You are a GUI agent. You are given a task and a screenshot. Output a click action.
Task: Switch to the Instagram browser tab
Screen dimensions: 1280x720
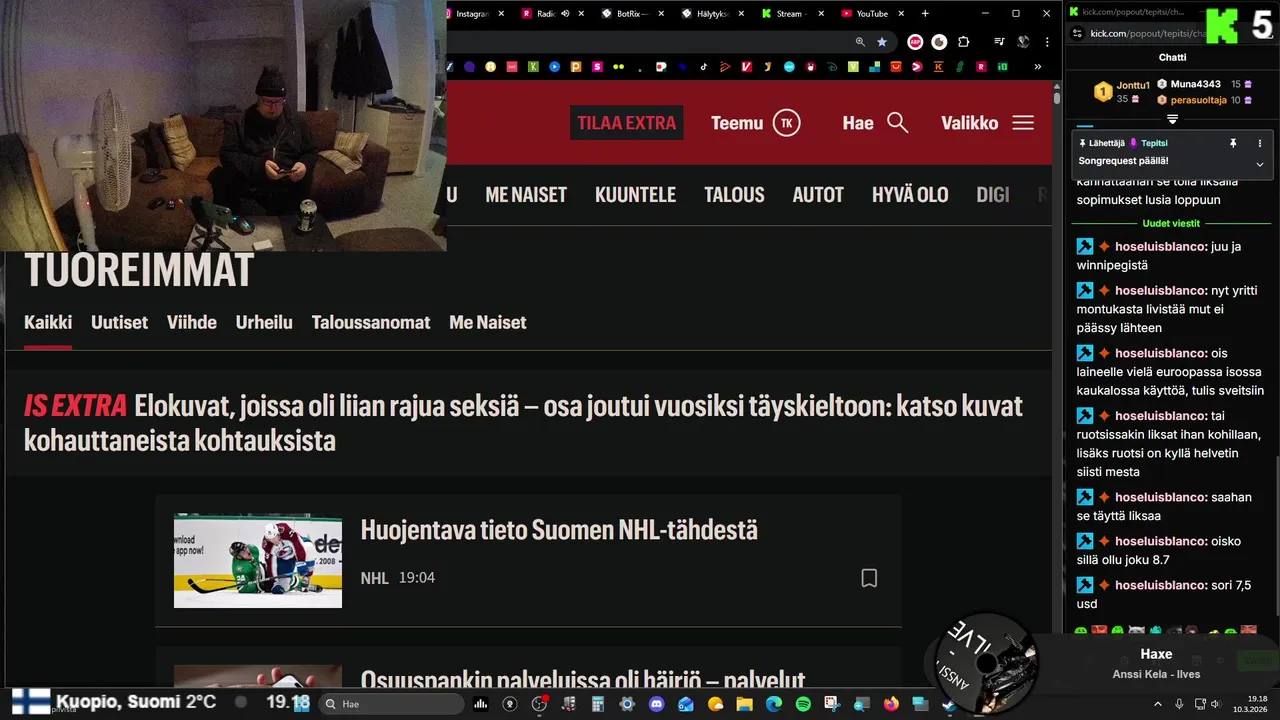point(470,14)
